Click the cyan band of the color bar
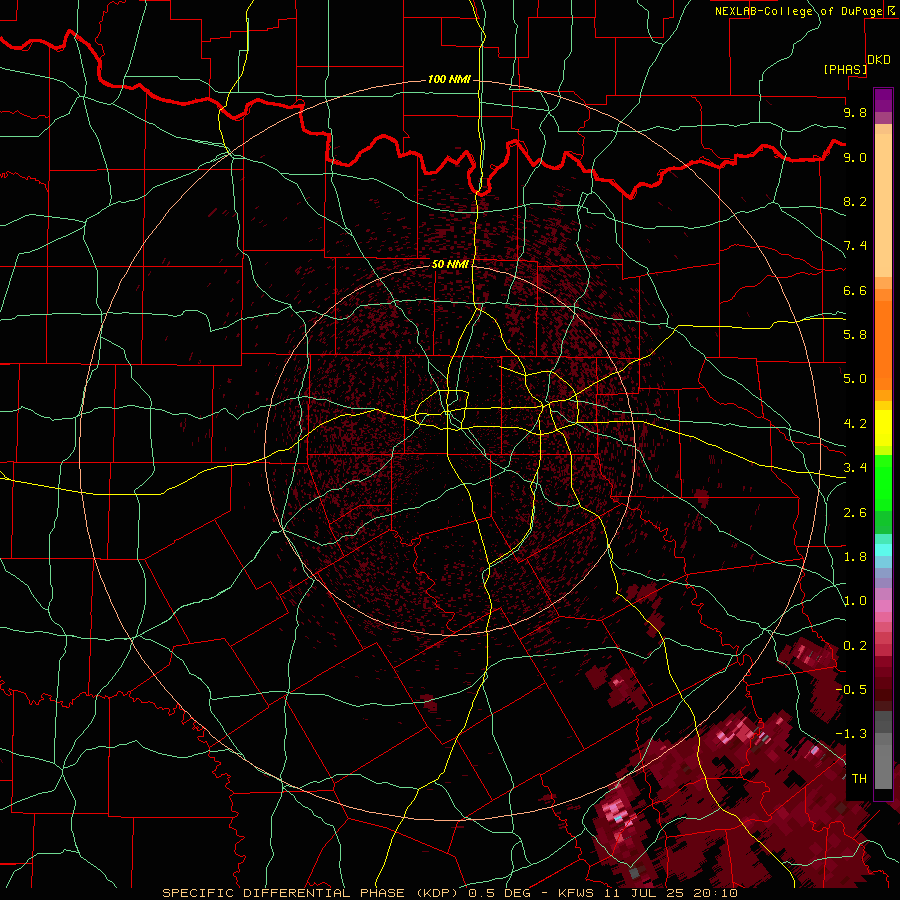This screenshot has height=900, width=900. click(x=883, y=550)
